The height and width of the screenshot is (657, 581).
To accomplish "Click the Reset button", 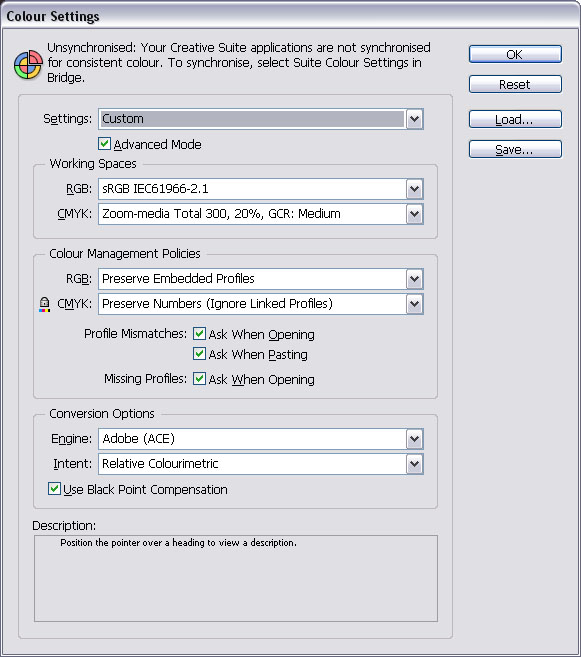I will point(515,85).
